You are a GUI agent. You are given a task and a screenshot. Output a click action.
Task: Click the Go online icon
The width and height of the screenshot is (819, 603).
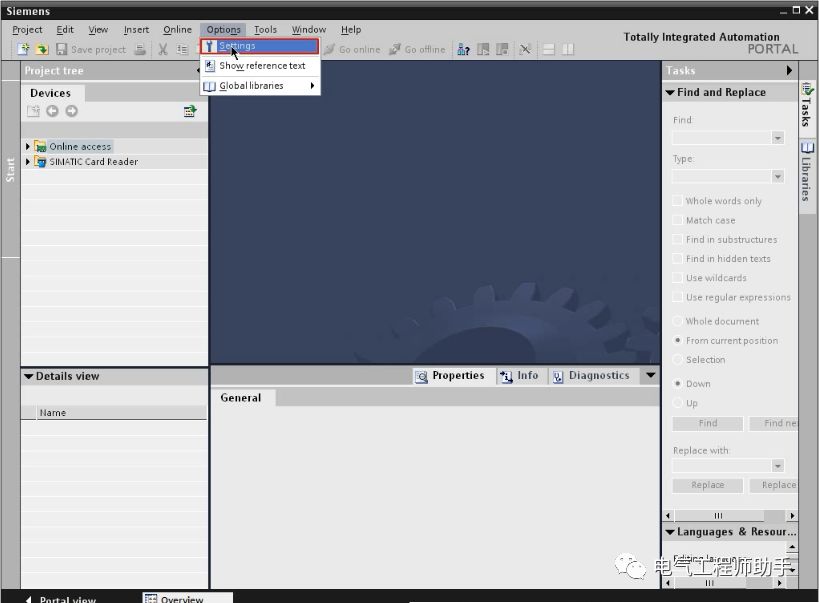[x=329, y=49]
